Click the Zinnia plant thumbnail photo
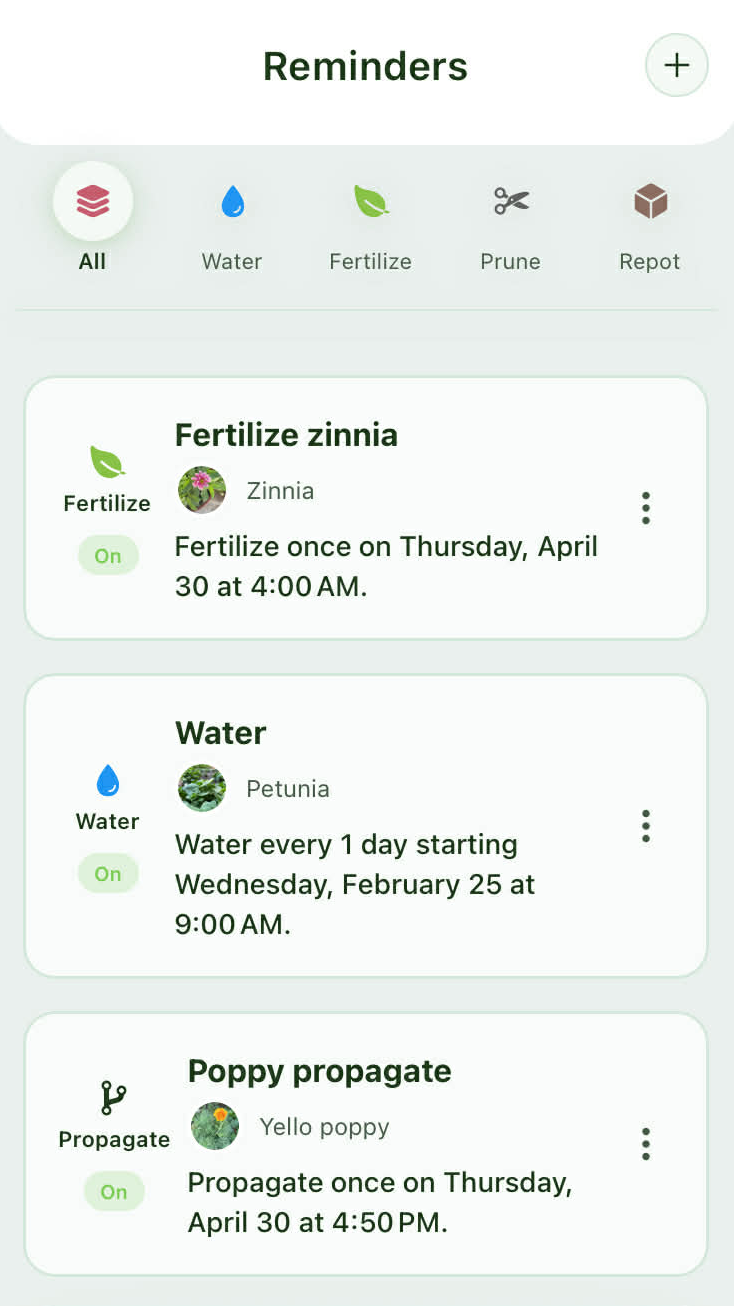 pyautogui.click(x=202, y=491)
